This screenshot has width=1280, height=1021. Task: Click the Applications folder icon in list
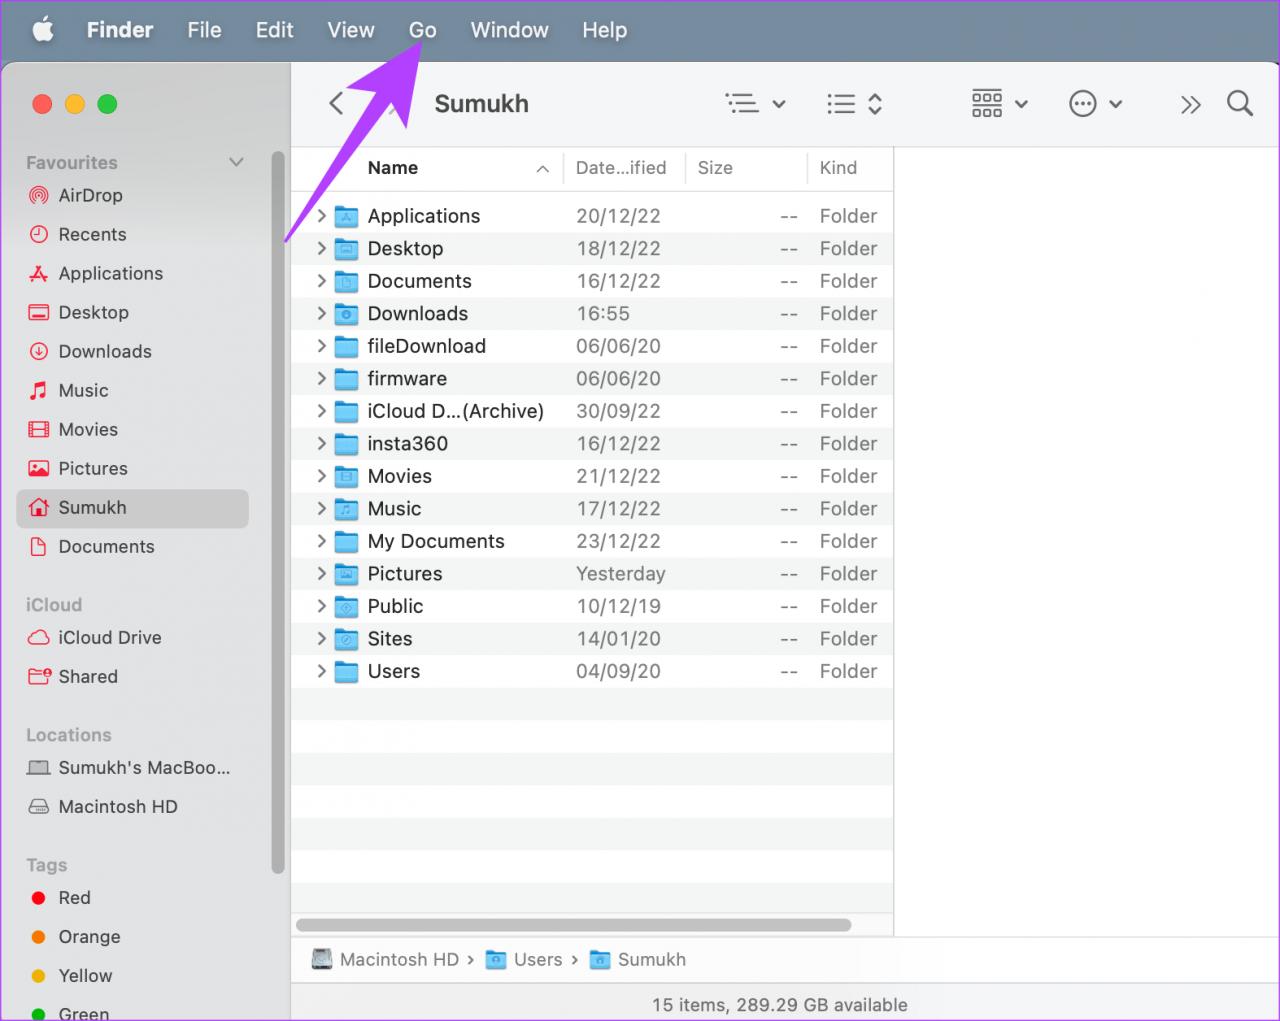346,217
